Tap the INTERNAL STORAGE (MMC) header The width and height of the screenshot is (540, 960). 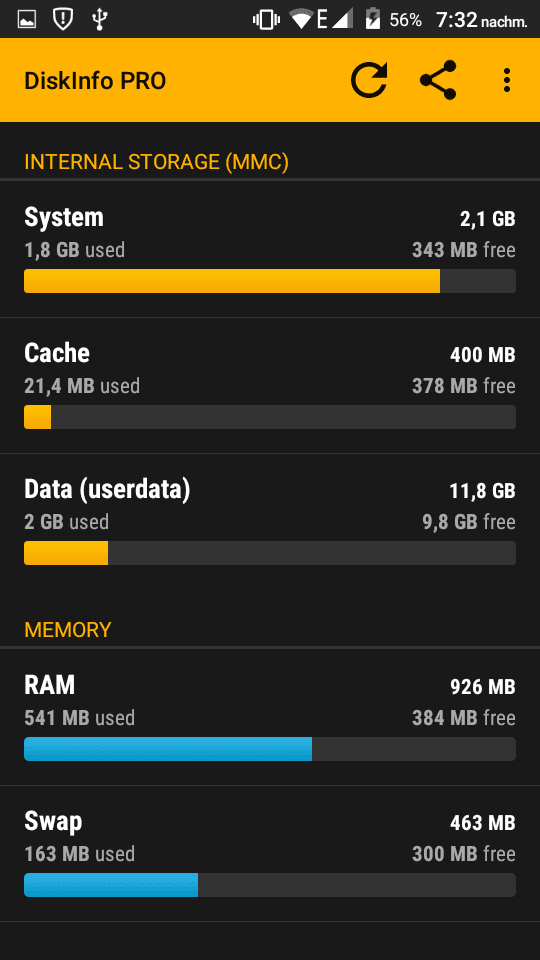click(x=156, y=162)
